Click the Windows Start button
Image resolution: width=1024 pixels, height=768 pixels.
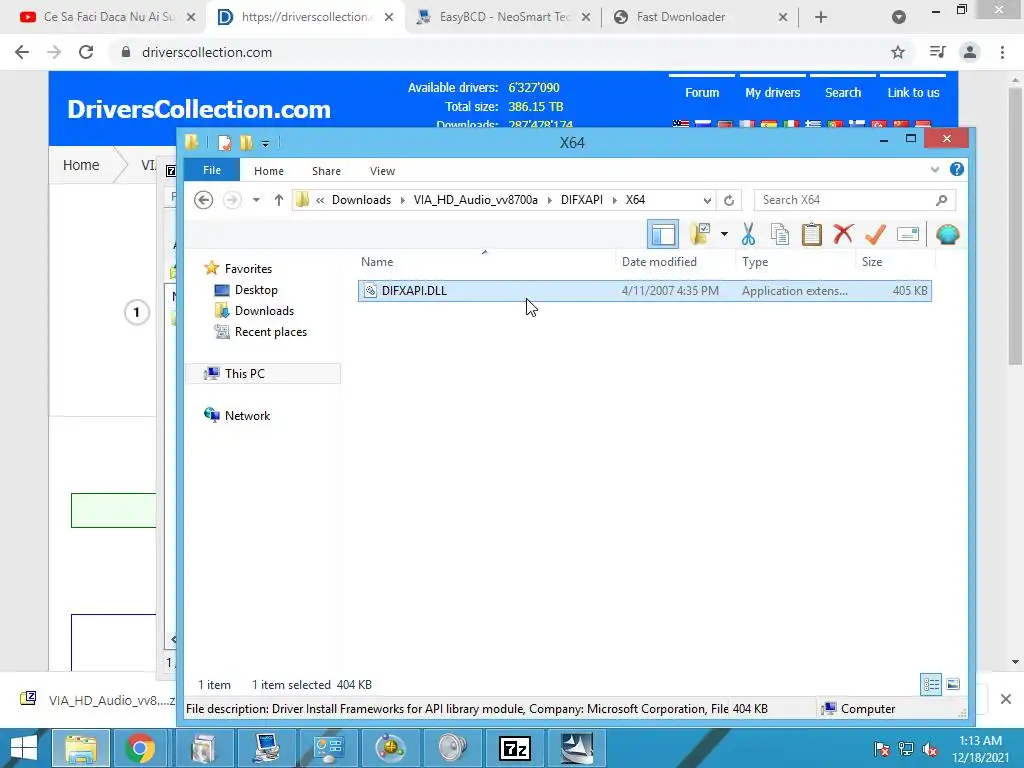click(24, 748)
